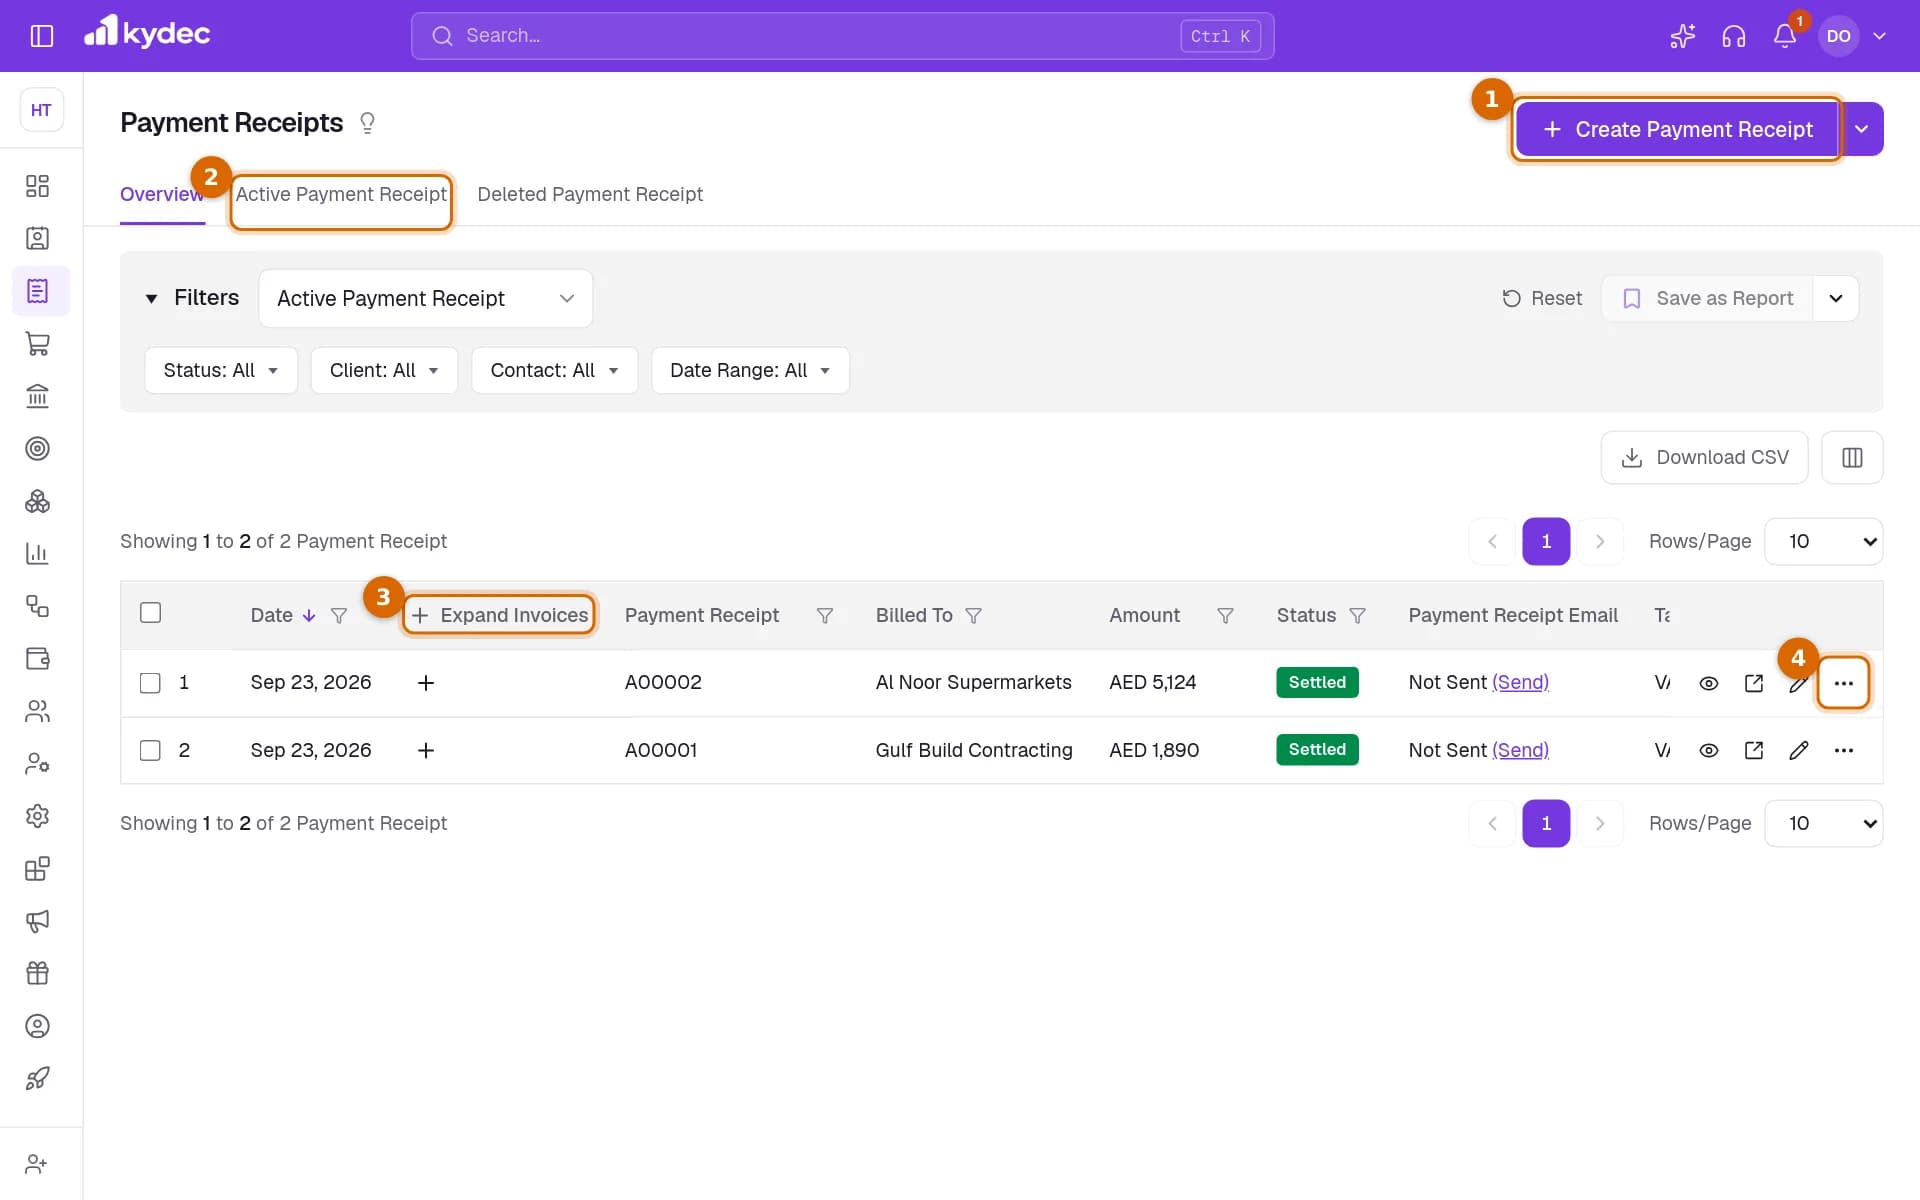Click the Send link for receipt A00002
The width and height of the screenshot is (1920, 1200).
point(1520,682)
